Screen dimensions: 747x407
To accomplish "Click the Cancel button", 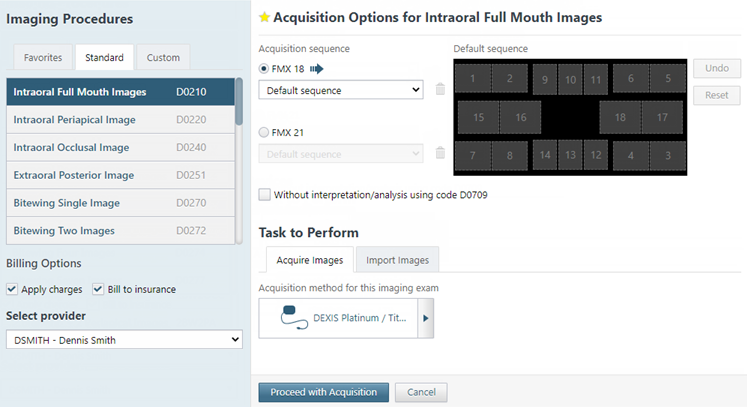I will click(421, 392).
